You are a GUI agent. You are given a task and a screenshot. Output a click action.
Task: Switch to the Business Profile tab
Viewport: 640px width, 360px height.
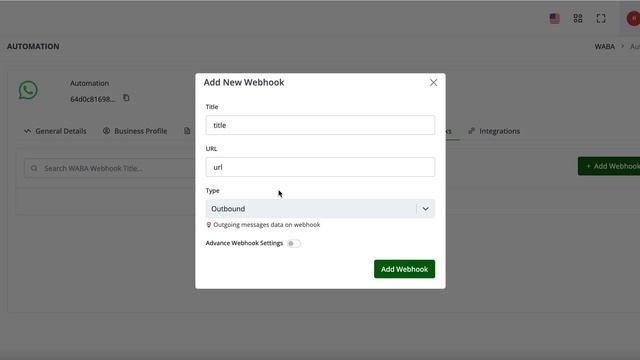[135, 131]
